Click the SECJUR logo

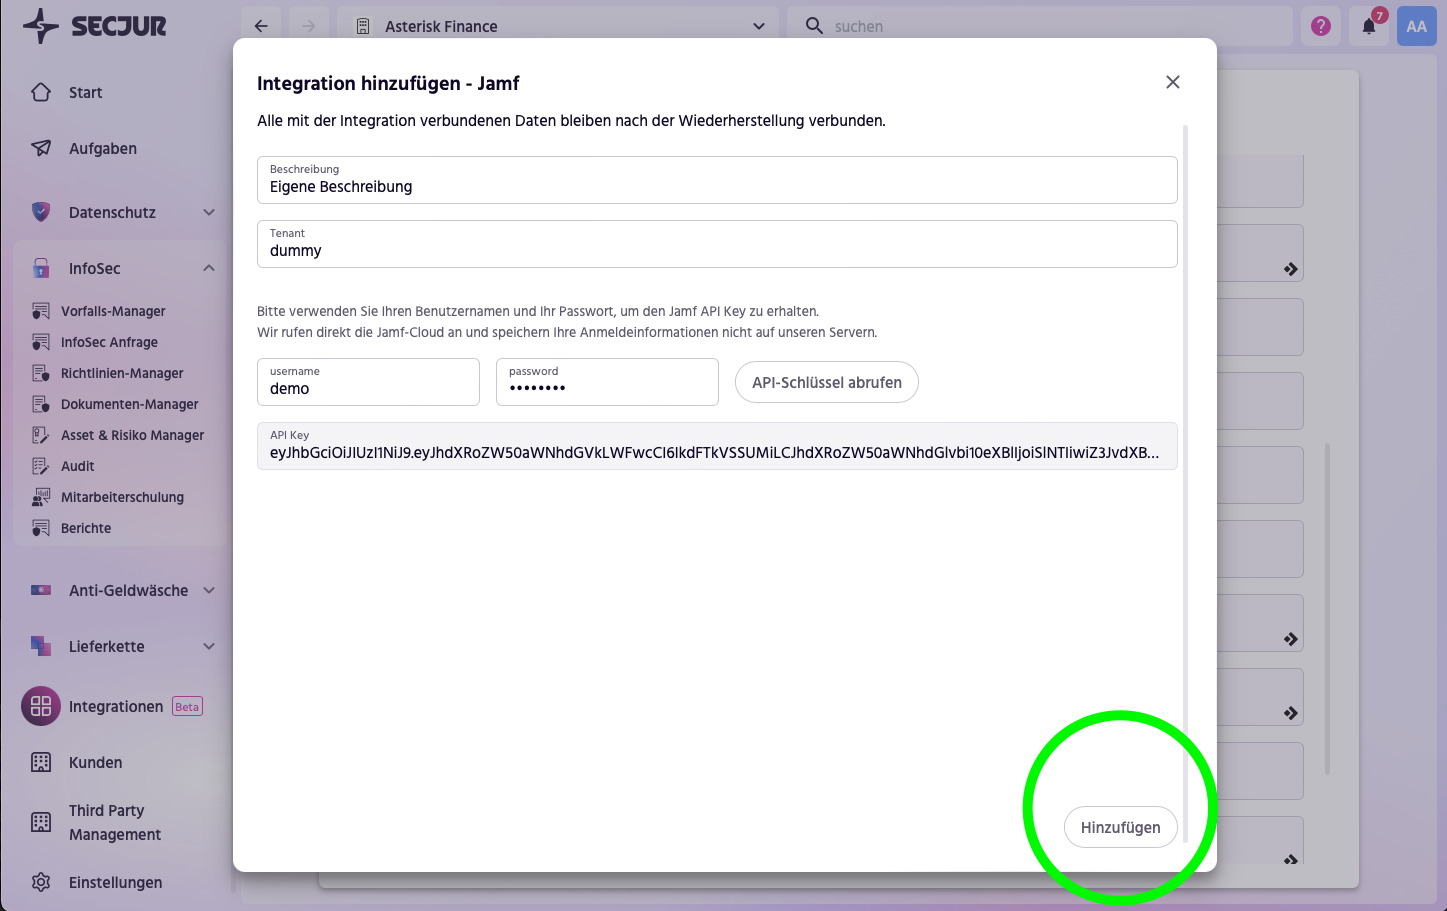click(x=95, y=26)
